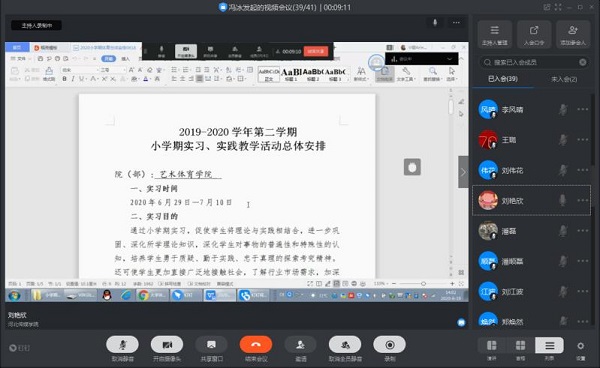Click 添加参会人 add participant
This screenshot has height=368, width=600.
[573, 34]
